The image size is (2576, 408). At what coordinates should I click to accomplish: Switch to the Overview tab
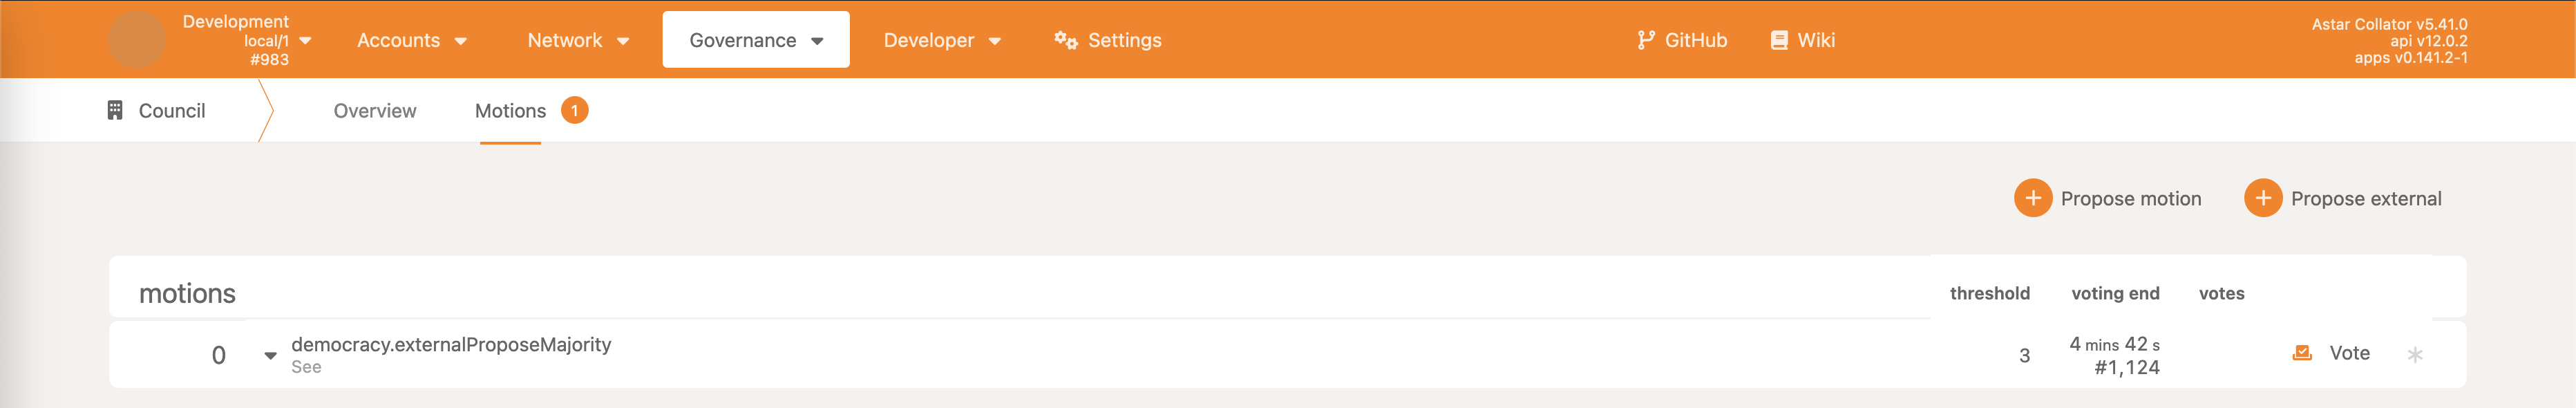[374, 111]
